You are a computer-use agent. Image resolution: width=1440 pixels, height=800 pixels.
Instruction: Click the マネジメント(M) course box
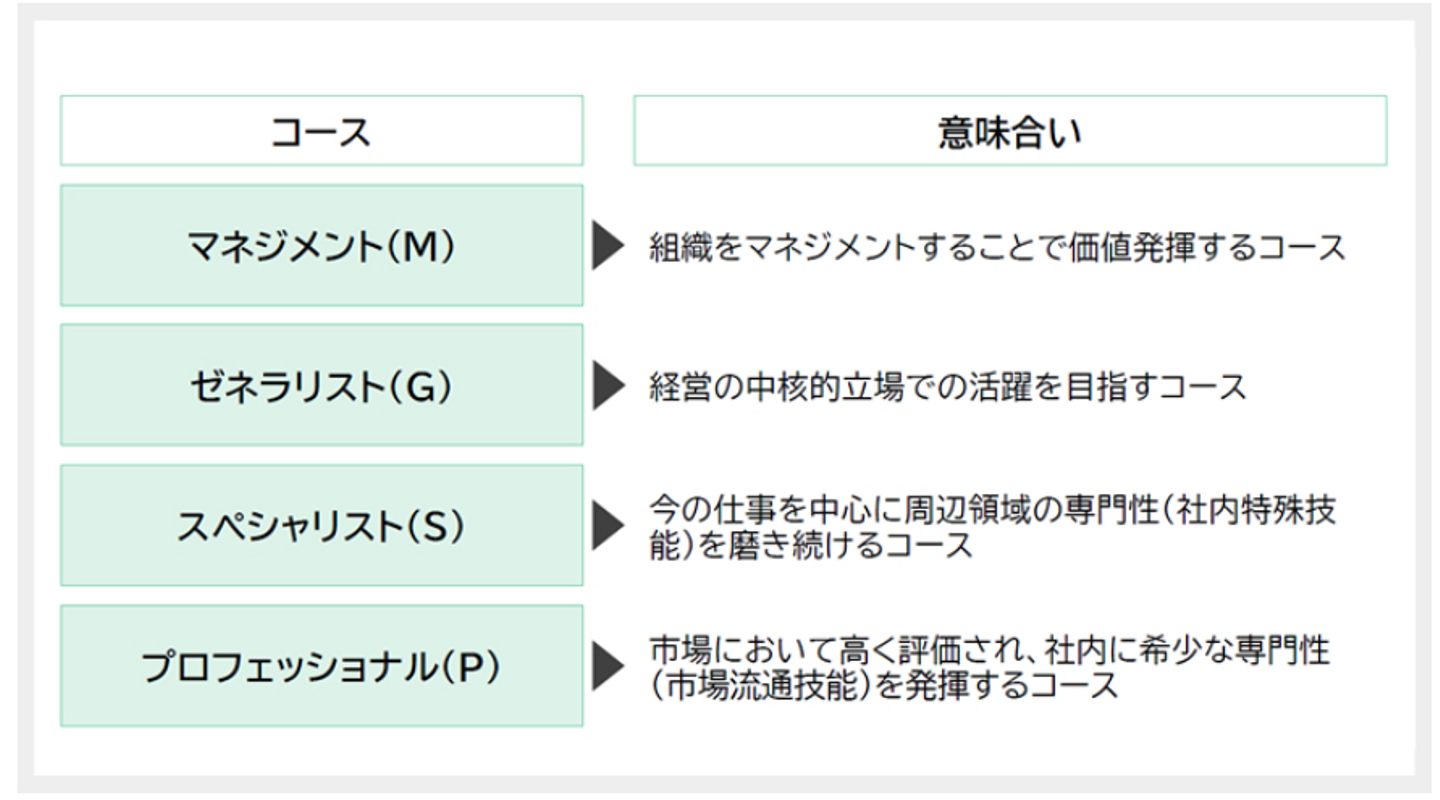pyautogui.click(x=321, y=246)
